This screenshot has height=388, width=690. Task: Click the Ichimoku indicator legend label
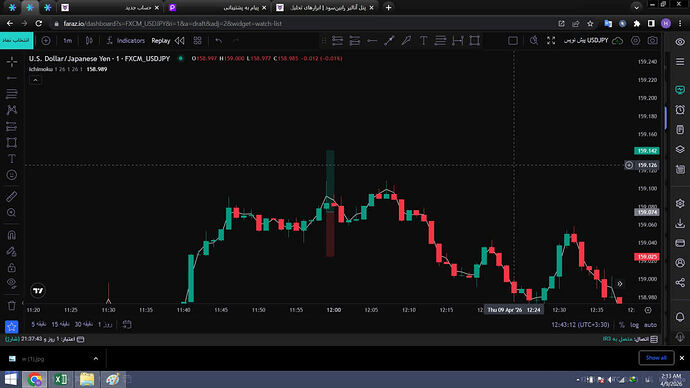coord(41,69)
